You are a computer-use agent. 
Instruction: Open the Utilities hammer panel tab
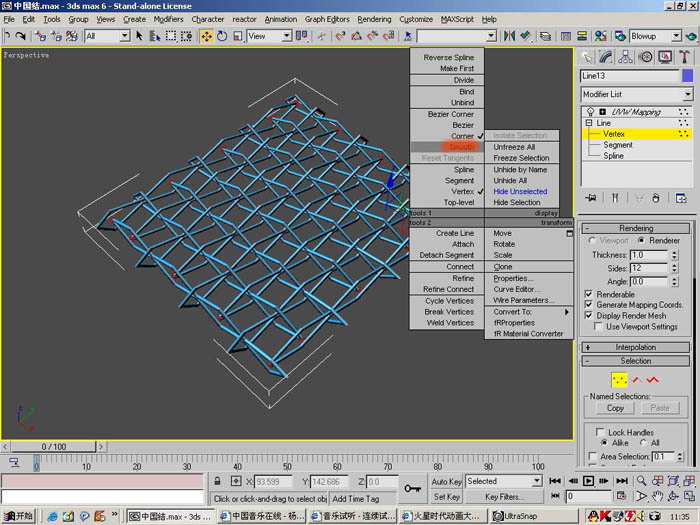(x=684, y=57)
